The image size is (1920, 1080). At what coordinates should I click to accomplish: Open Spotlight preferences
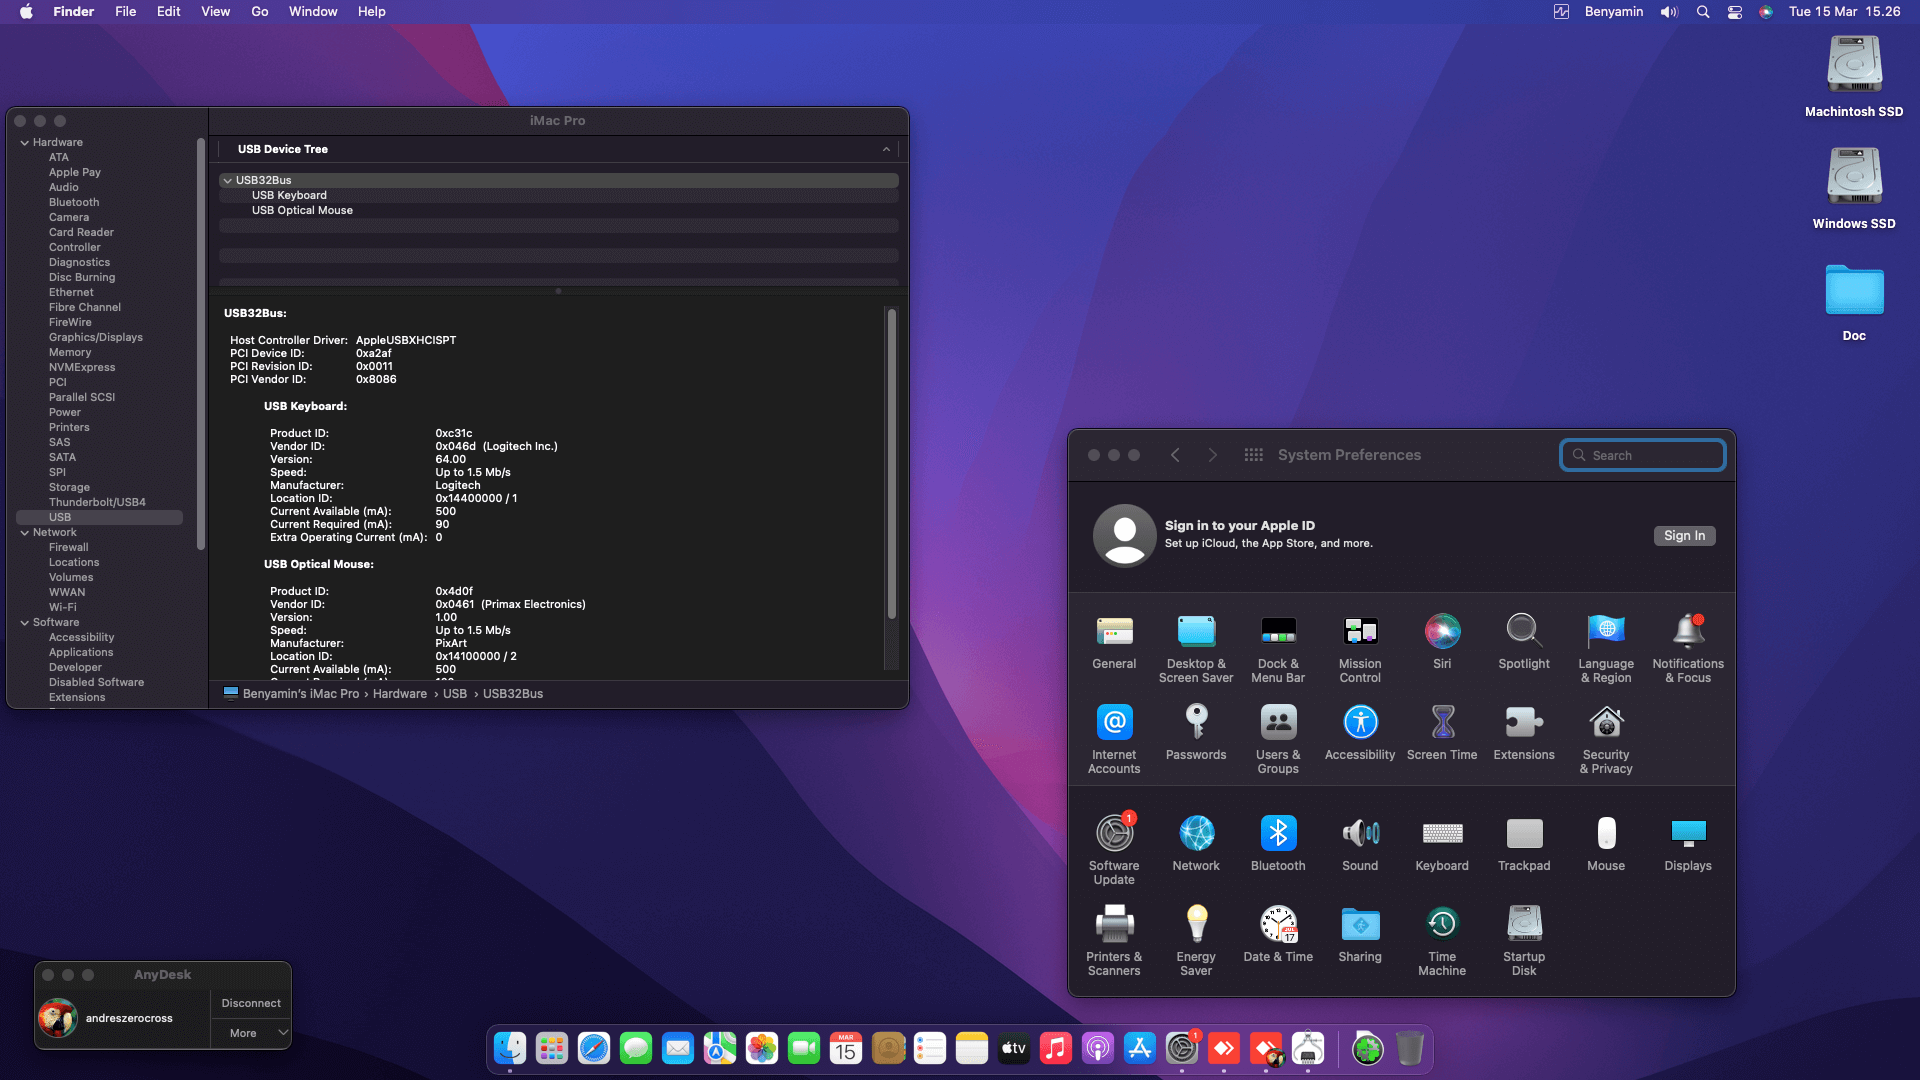(x=1524, y=642)
